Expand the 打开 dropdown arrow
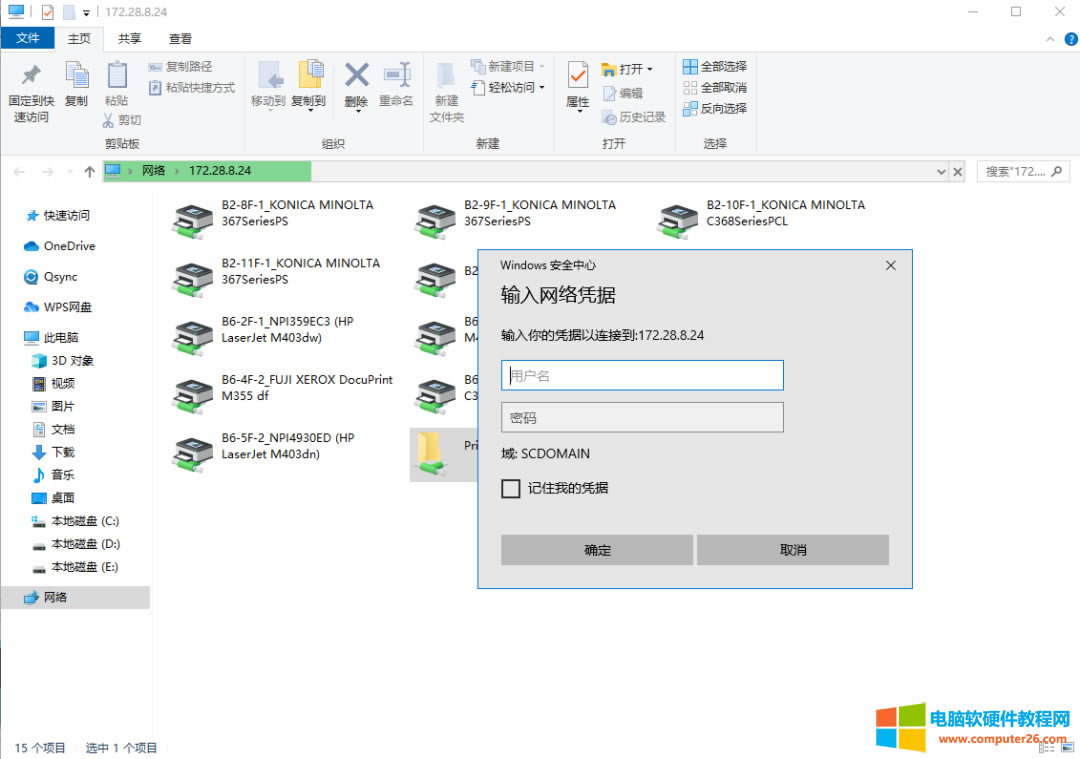The height and width of the screenshot is (759, 1080). tap(650, 69)
